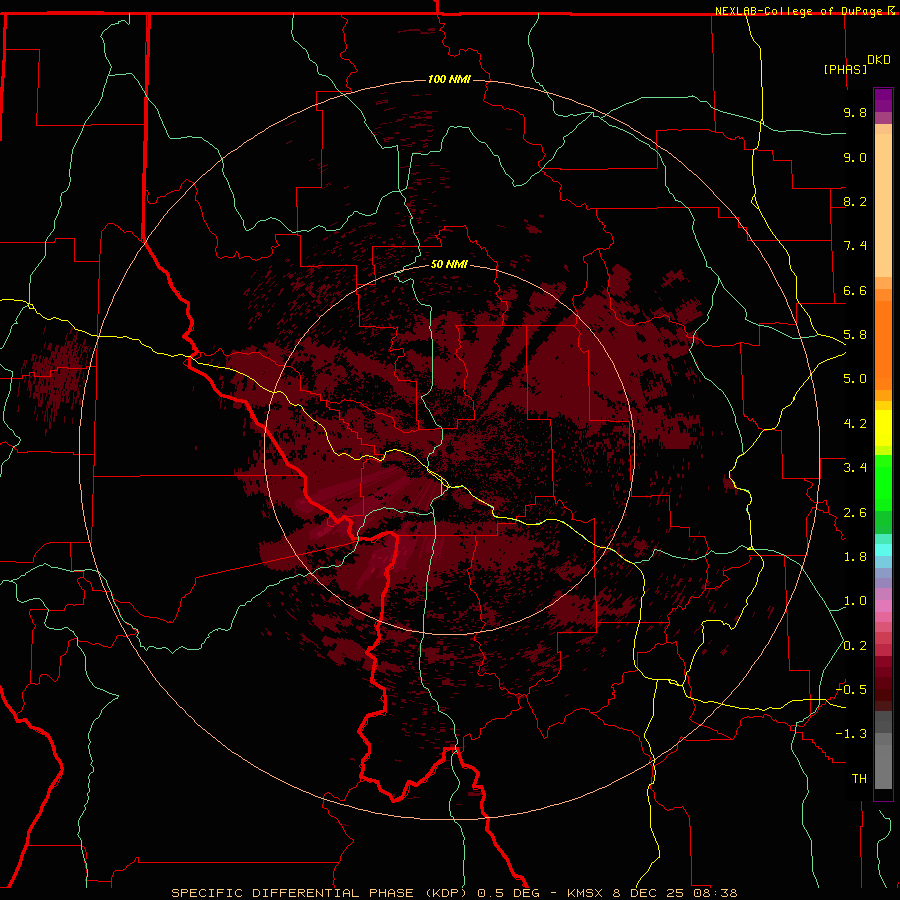
Task: Select the bright green segment of the color bar
Action: (883, 483)
